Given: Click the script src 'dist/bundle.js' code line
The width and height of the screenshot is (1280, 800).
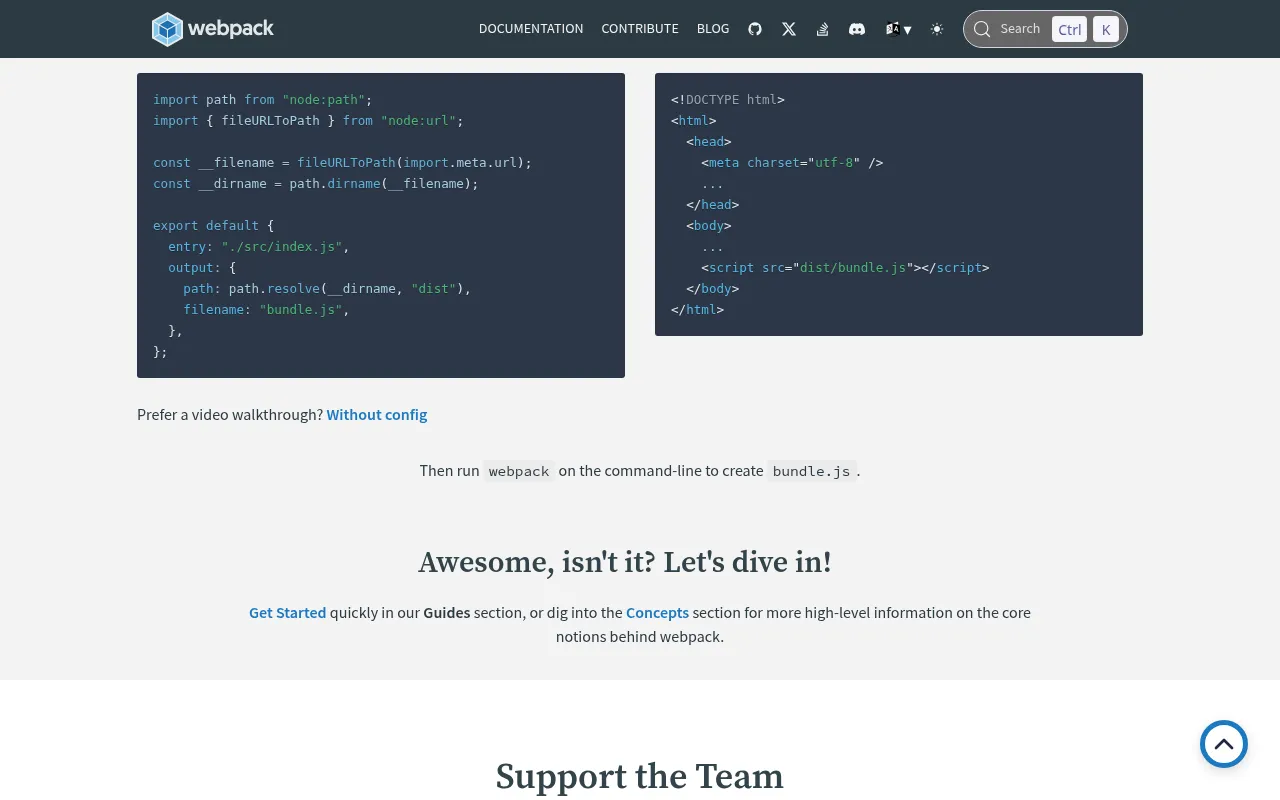Looking at the screenshot, I should point(845,267).
